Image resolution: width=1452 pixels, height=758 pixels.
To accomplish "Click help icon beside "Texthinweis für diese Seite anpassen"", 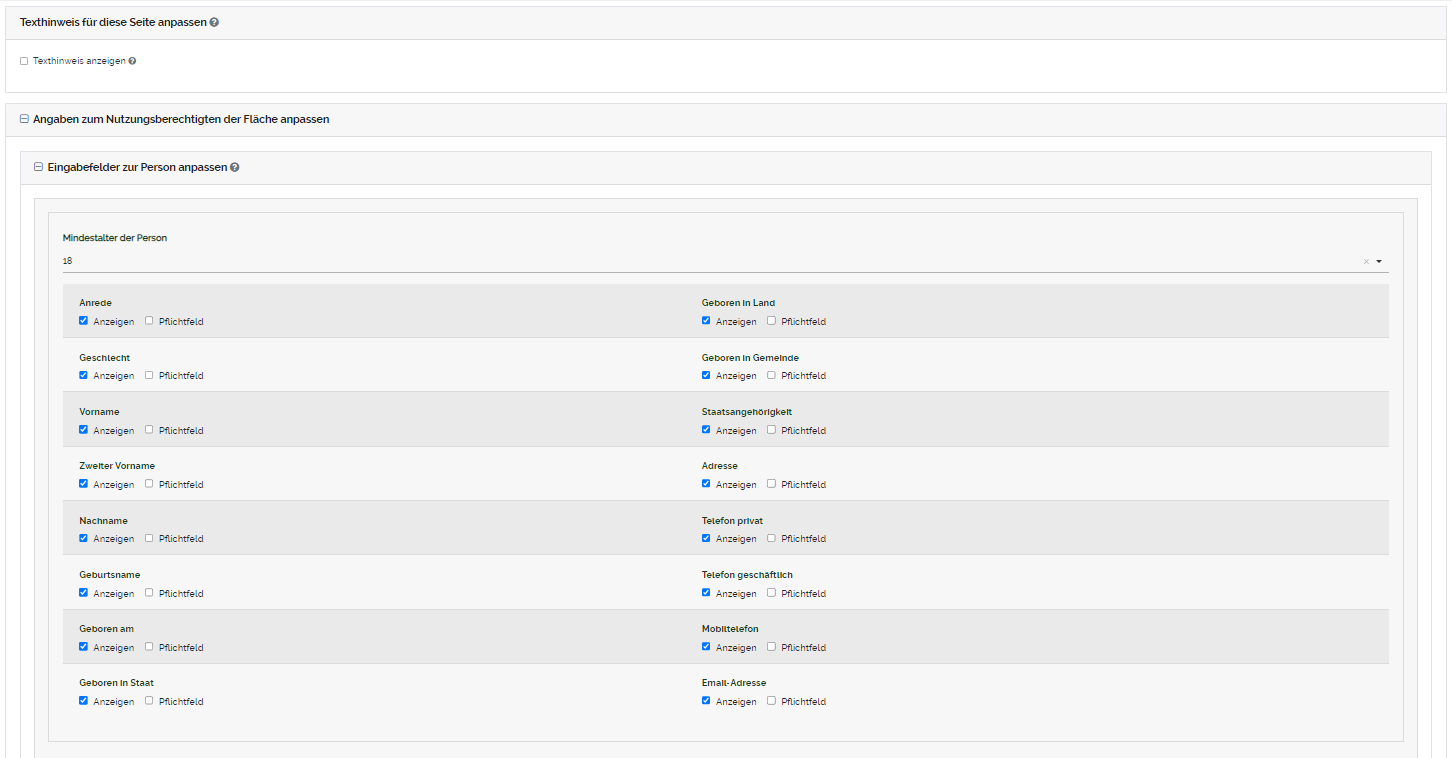I will (214, 22).
